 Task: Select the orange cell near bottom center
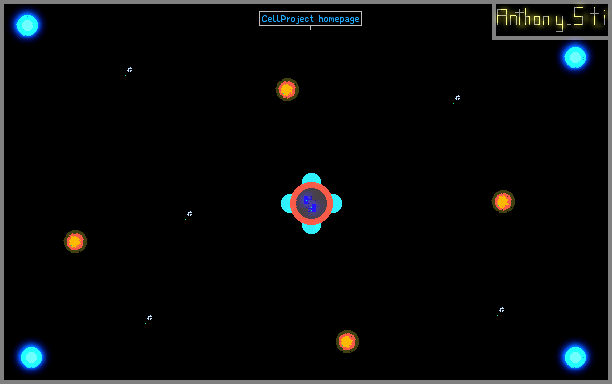coord(347,341)
